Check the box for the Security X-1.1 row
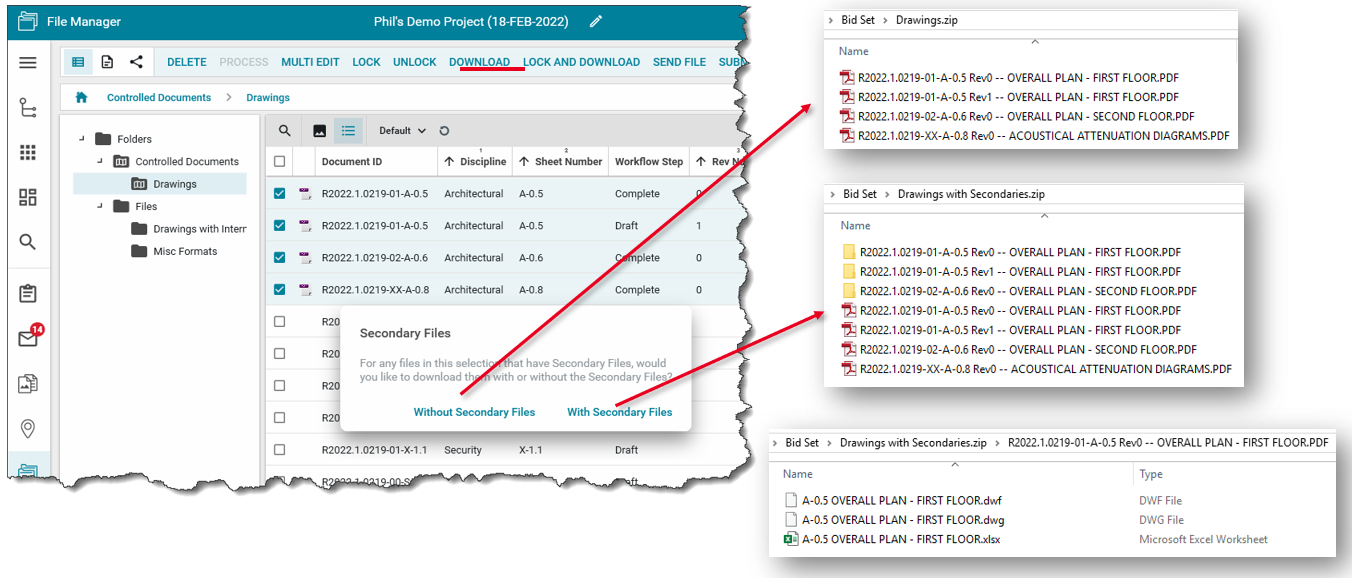The image size is (1352, 578). [x=280, y=450]
